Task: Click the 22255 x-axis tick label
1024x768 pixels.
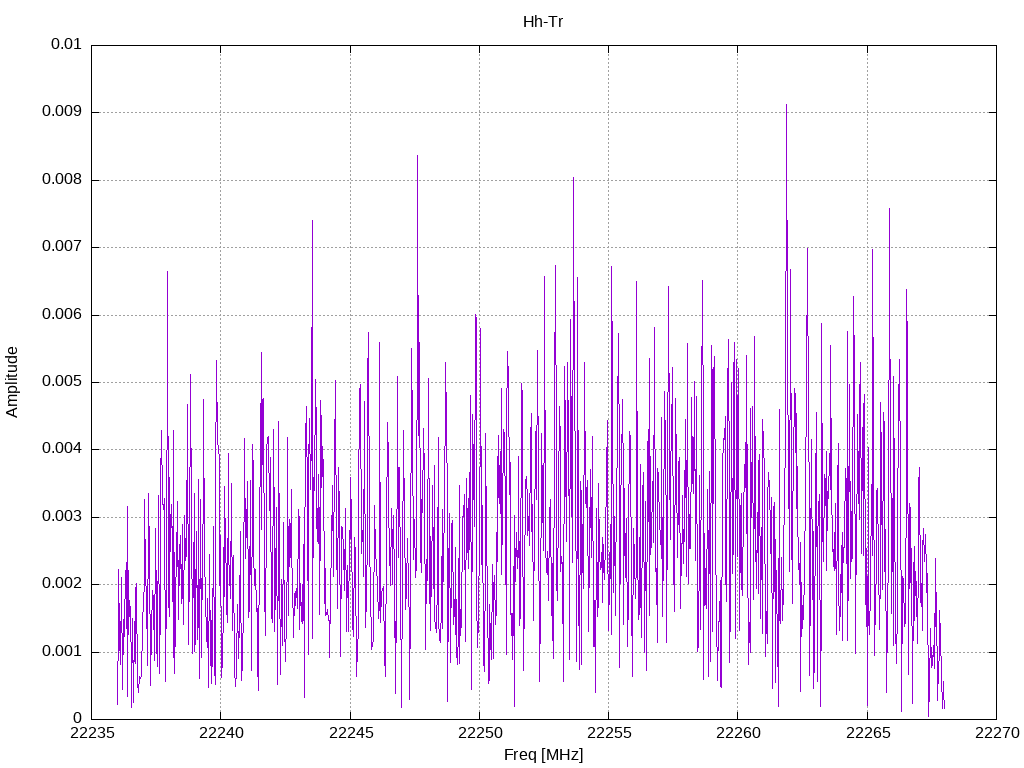Action: pos(609,733)
